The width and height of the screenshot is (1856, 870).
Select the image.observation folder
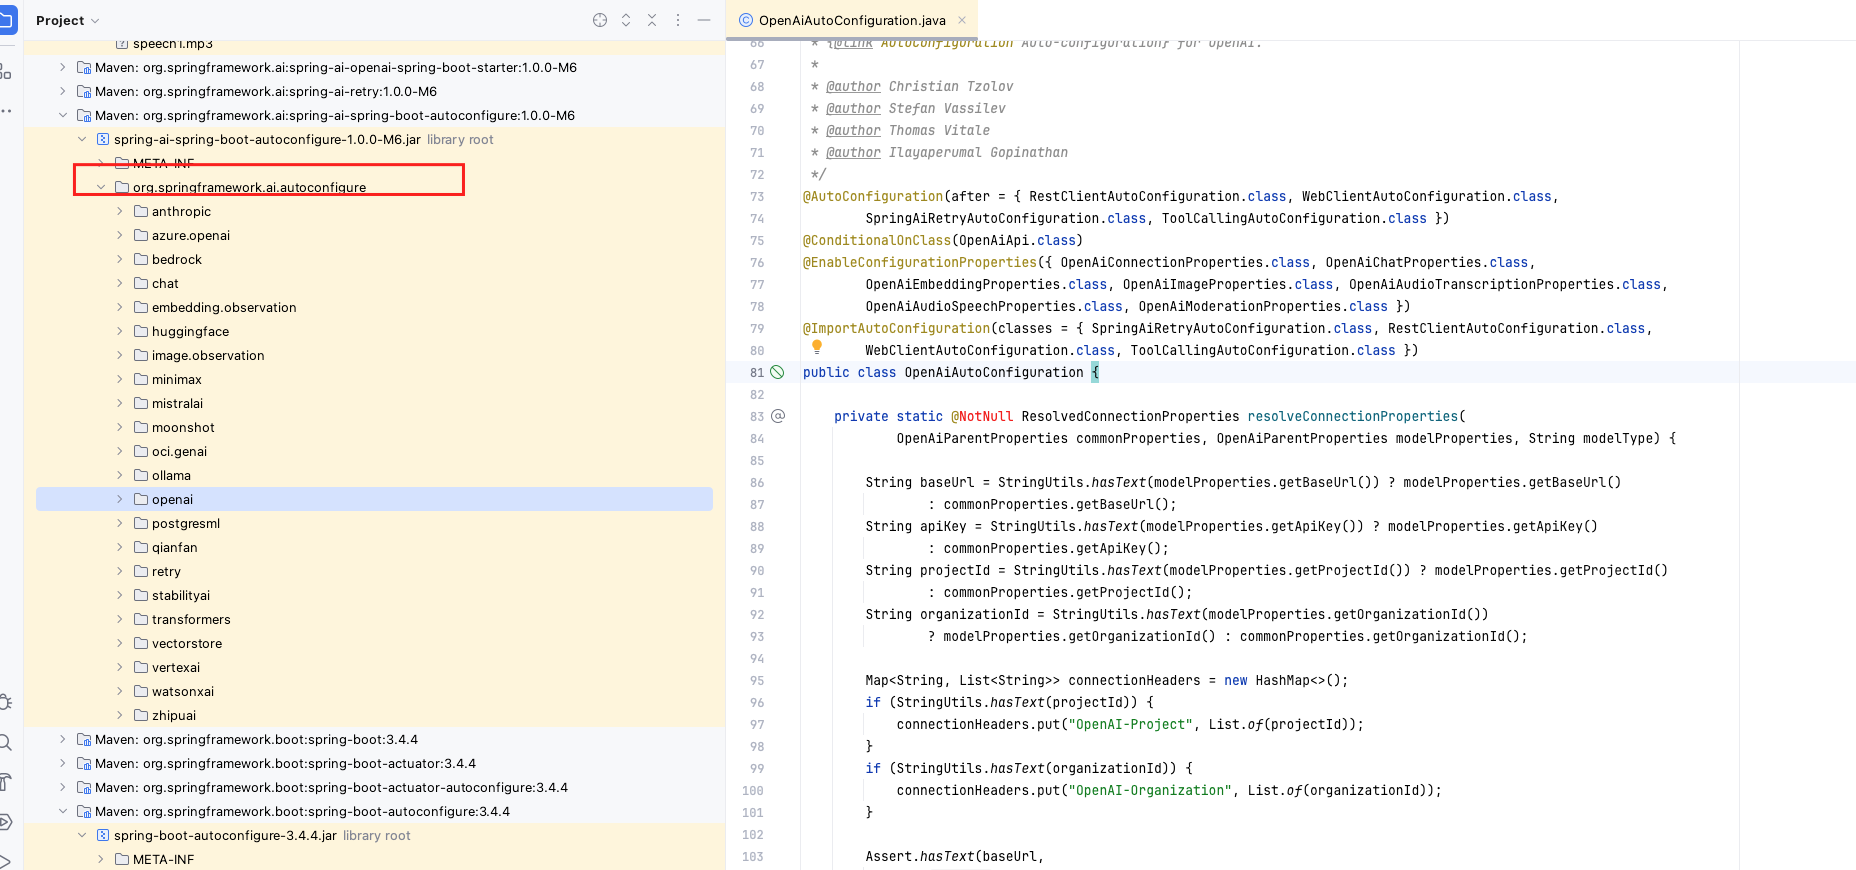[x=208, y=356]
